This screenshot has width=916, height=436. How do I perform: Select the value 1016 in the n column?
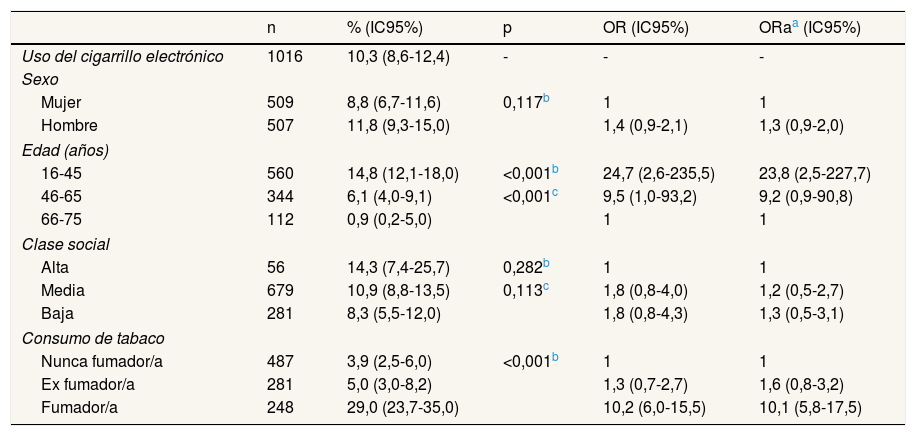[284, 56]
